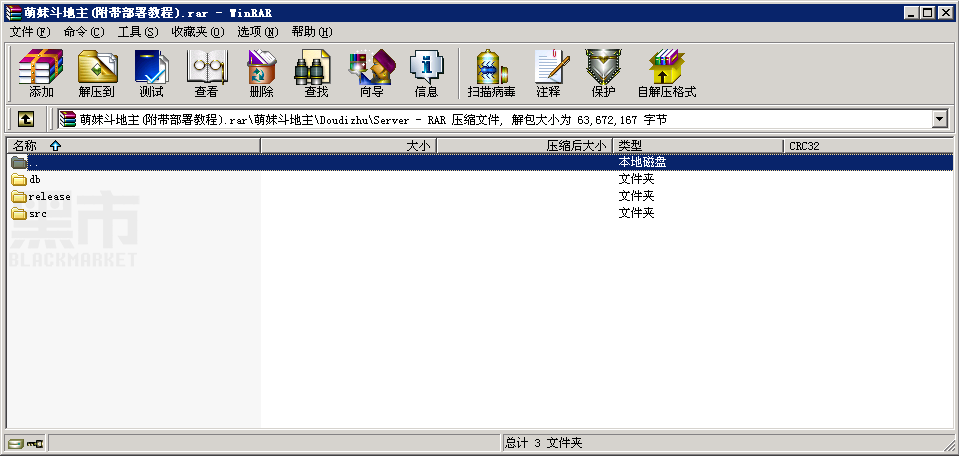Click the Protect (保护) shield icon

[x=603, y=73]
